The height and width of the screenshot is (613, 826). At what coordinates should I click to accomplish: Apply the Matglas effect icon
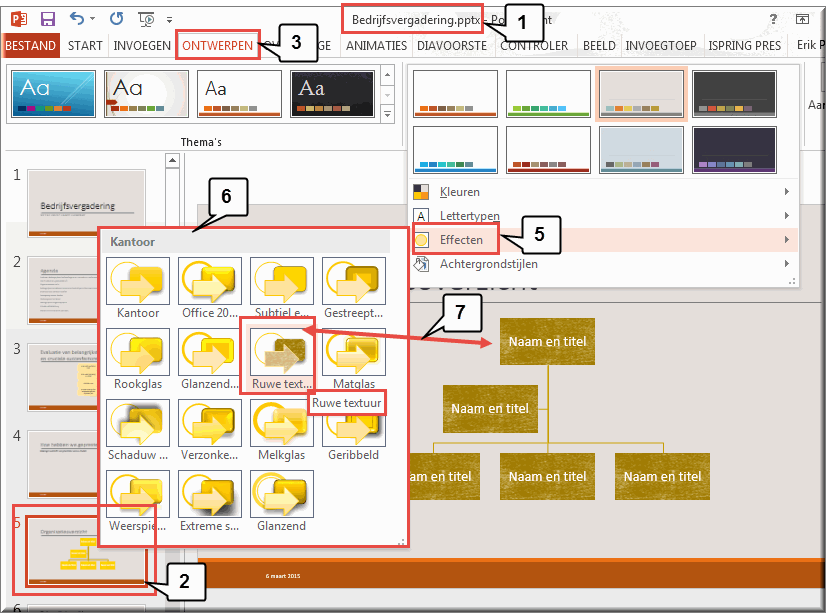pyautogui.click(x=353, y=352)
